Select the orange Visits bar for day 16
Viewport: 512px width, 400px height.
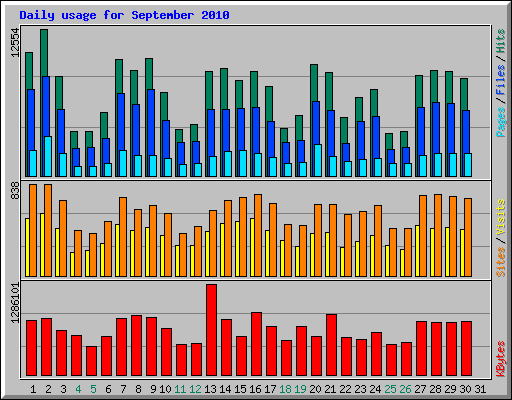[x=258, y=235]
